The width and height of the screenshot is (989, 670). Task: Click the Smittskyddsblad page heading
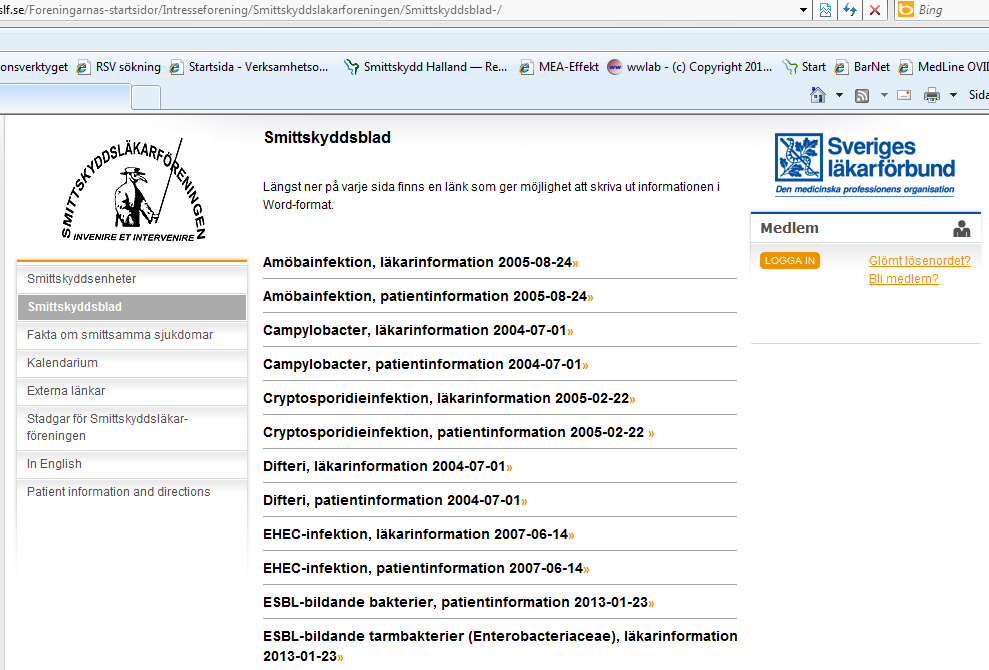327,138
